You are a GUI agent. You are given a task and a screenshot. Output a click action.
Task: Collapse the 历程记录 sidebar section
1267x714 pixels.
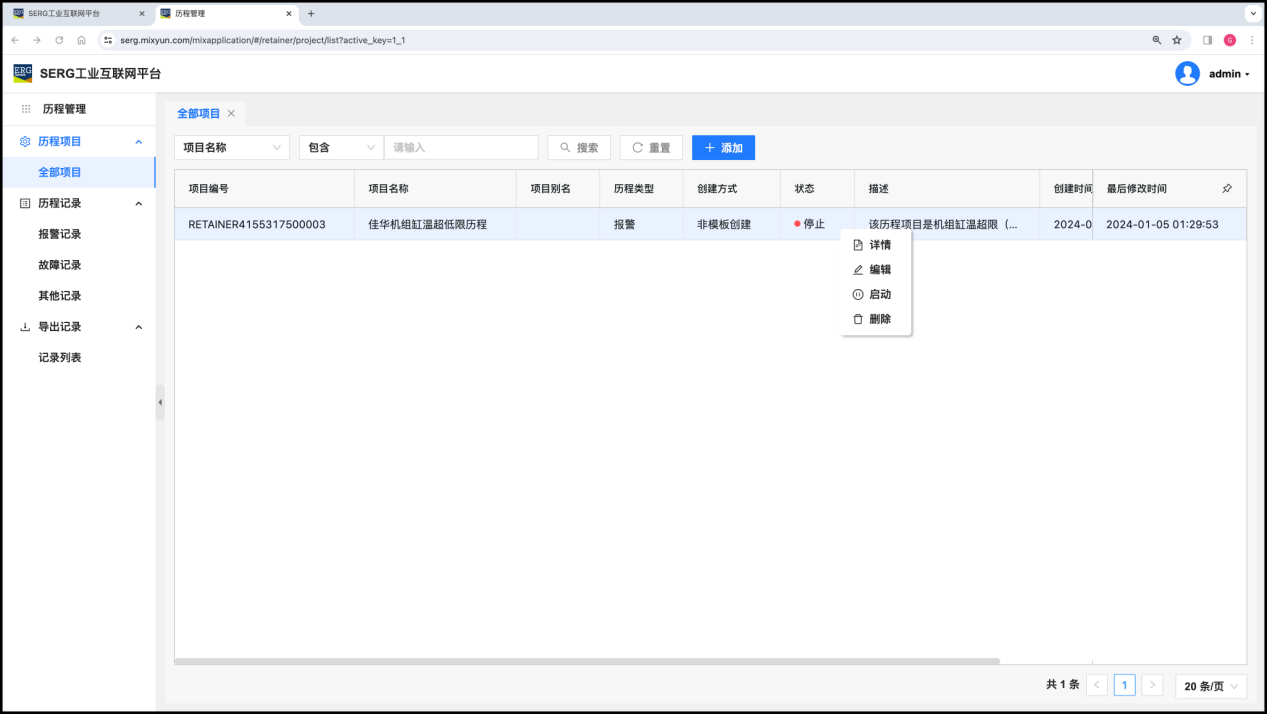(x=138, y=203)
